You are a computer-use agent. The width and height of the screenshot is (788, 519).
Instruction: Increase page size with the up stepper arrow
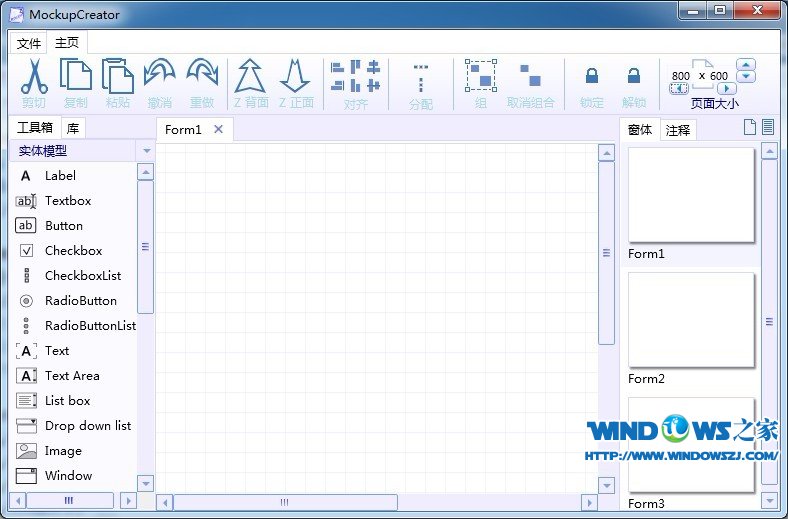(x=746, y=65)
